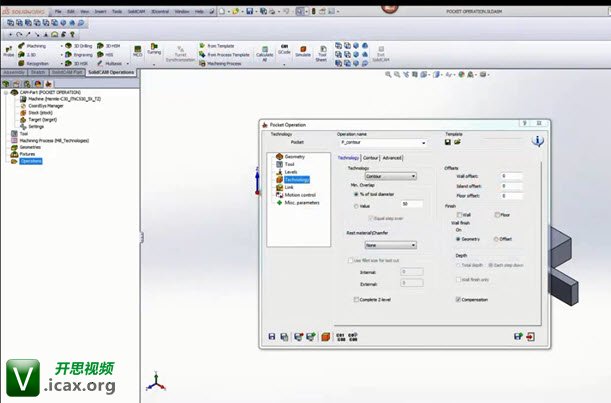Select the Recognition ribbon icon
The image size is (611, 403).
[22, 63]
